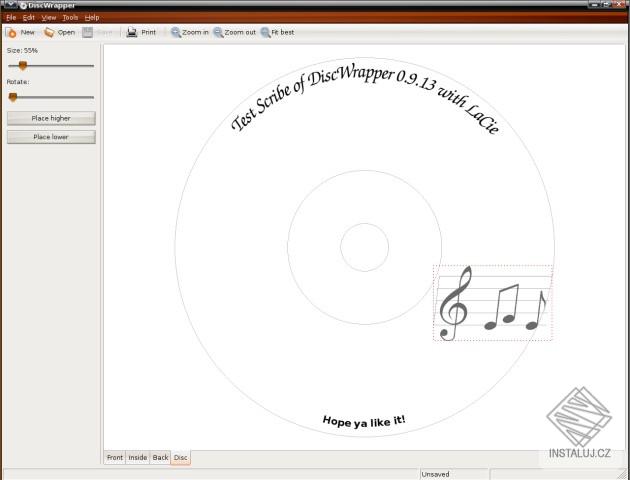Click the window resize grip in status bar

[x=624, y=474]
